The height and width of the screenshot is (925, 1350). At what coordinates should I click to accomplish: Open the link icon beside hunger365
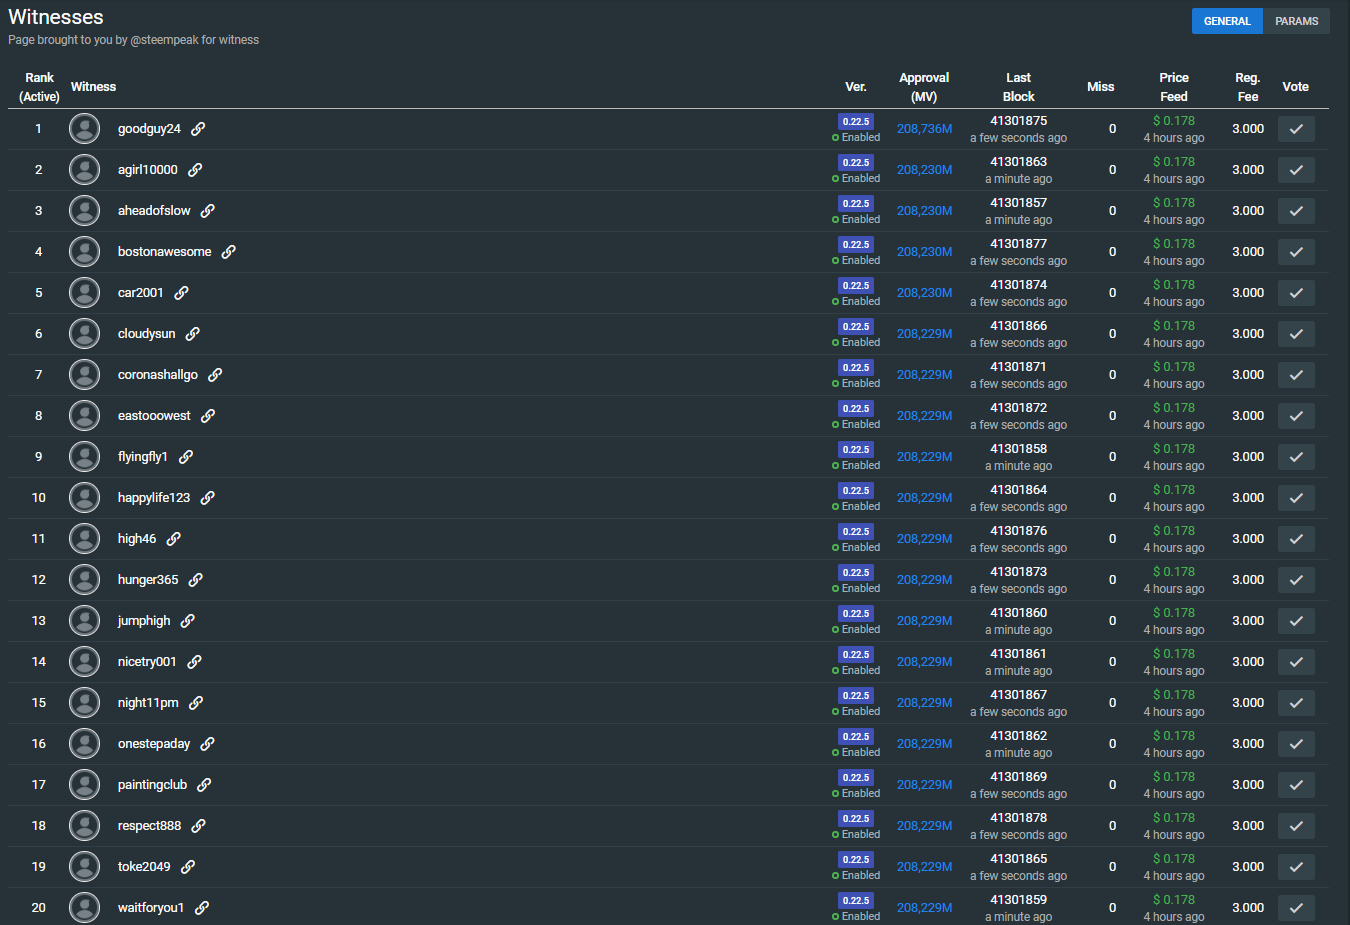pyautogui.click(x=195, y=580)
